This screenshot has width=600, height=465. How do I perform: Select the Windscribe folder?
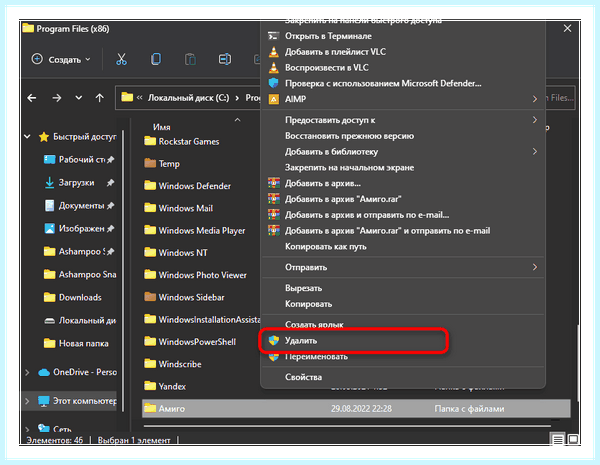[x=173, y=364]
